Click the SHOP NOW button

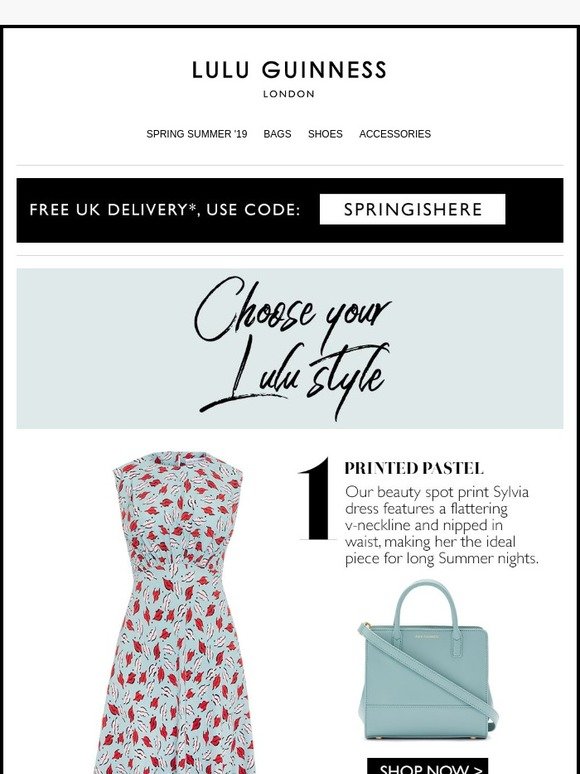tap(427, 767)
